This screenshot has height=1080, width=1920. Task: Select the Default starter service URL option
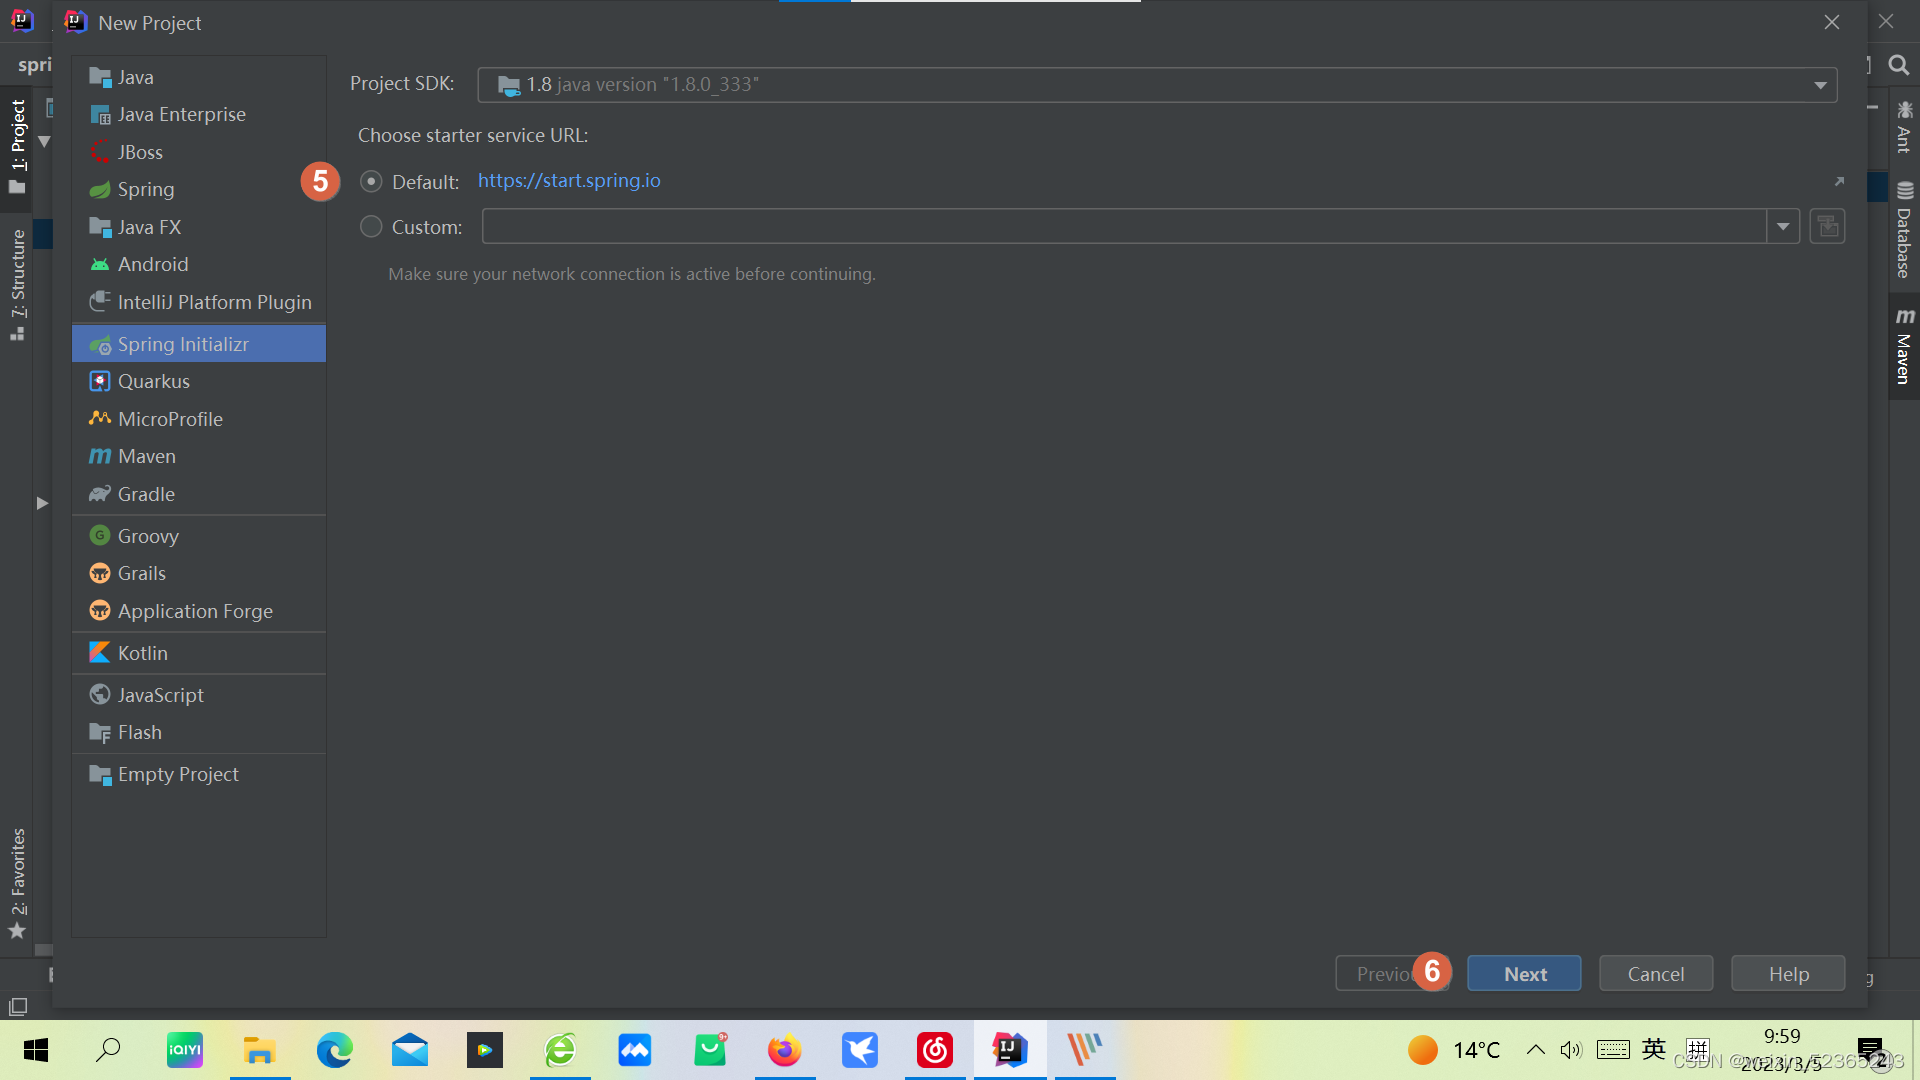(371, 181)
